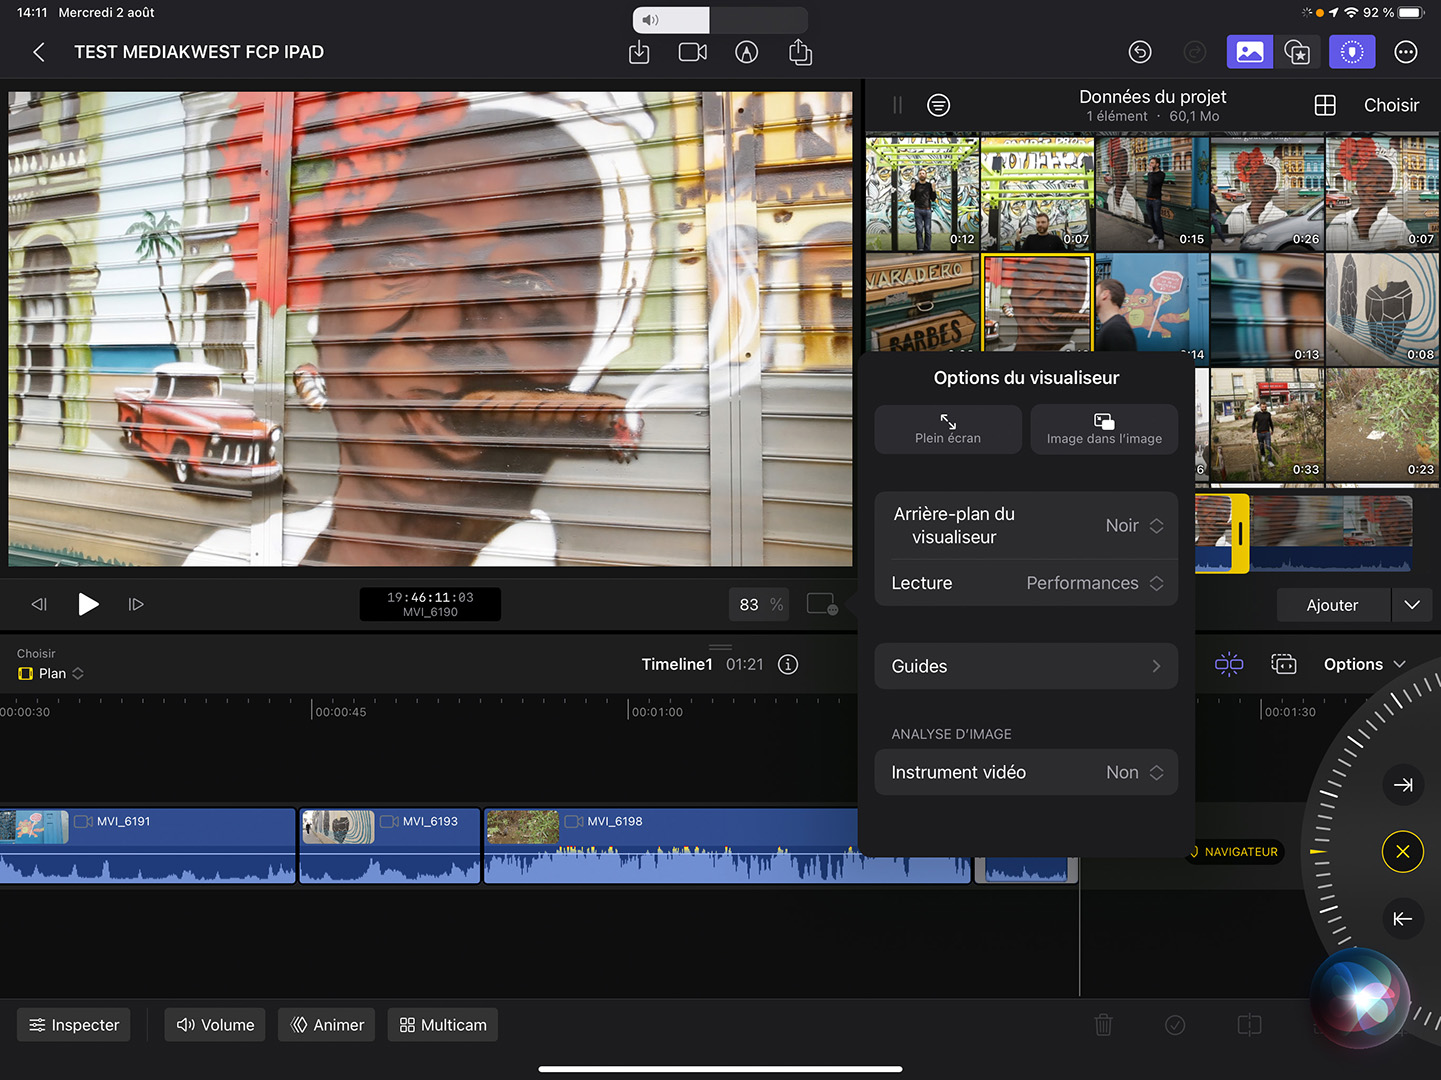This screenshot has width=1441, height=1080.
Task: Open the more options ellipsis menu
Action: pos(1405,52)
